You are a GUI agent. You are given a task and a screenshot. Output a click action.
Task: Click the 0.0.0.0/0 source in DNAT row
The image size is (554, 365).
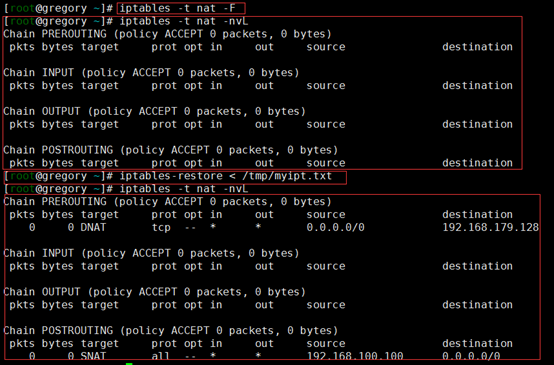point(336,227)
